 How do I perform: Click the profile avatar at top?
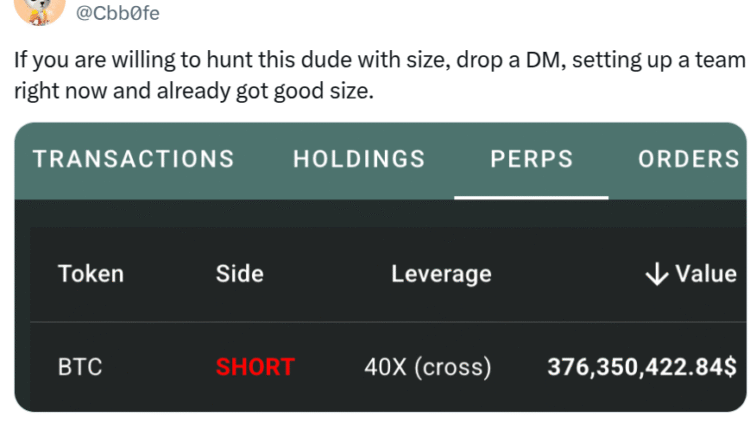click(39, 8)
